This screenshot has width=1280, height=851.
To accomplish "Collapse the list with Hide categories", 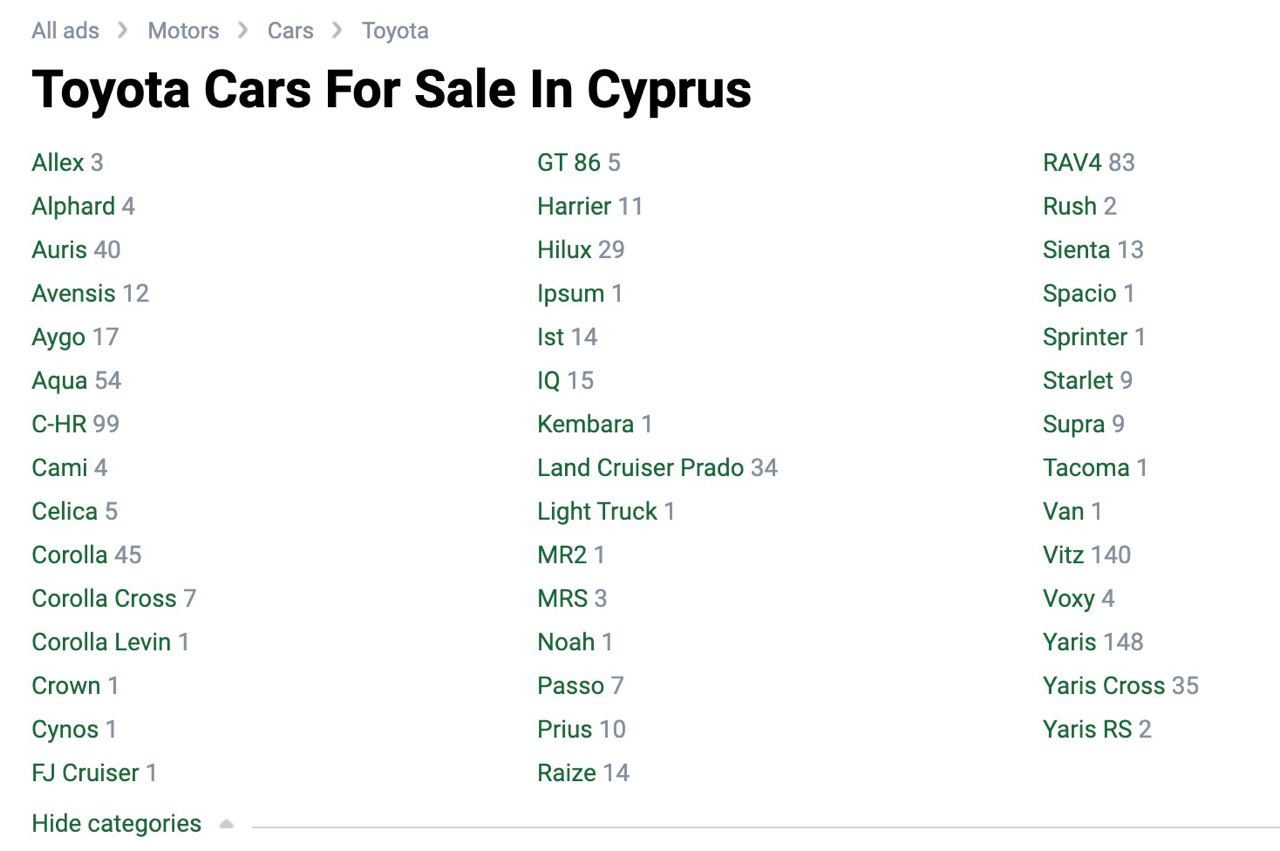I will pyautogui.click(x=116, y=824).
